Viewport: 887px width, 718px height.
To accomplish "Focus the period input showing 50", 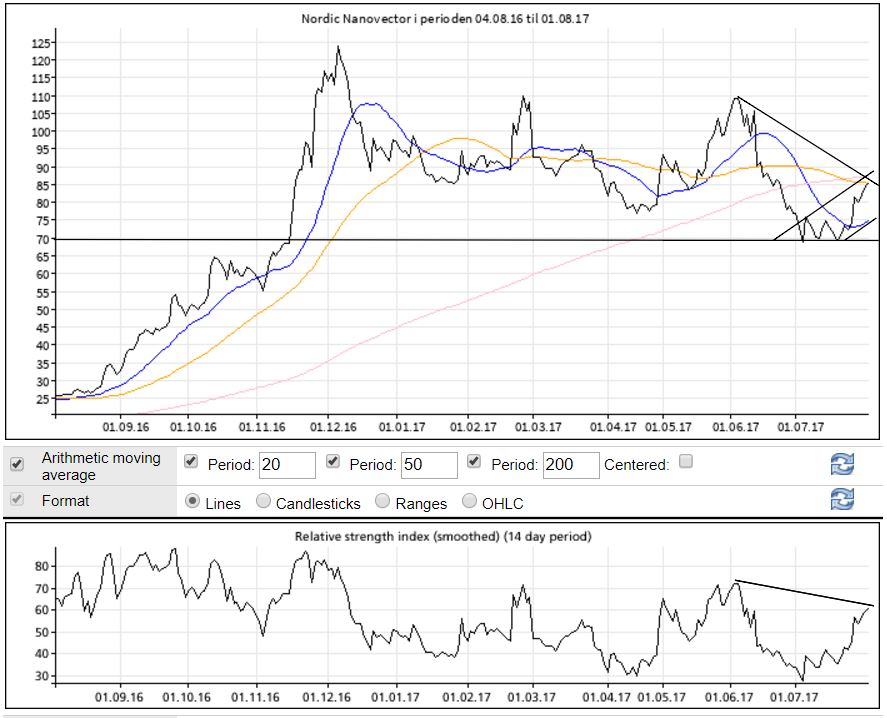I will (x=428, y=465).
